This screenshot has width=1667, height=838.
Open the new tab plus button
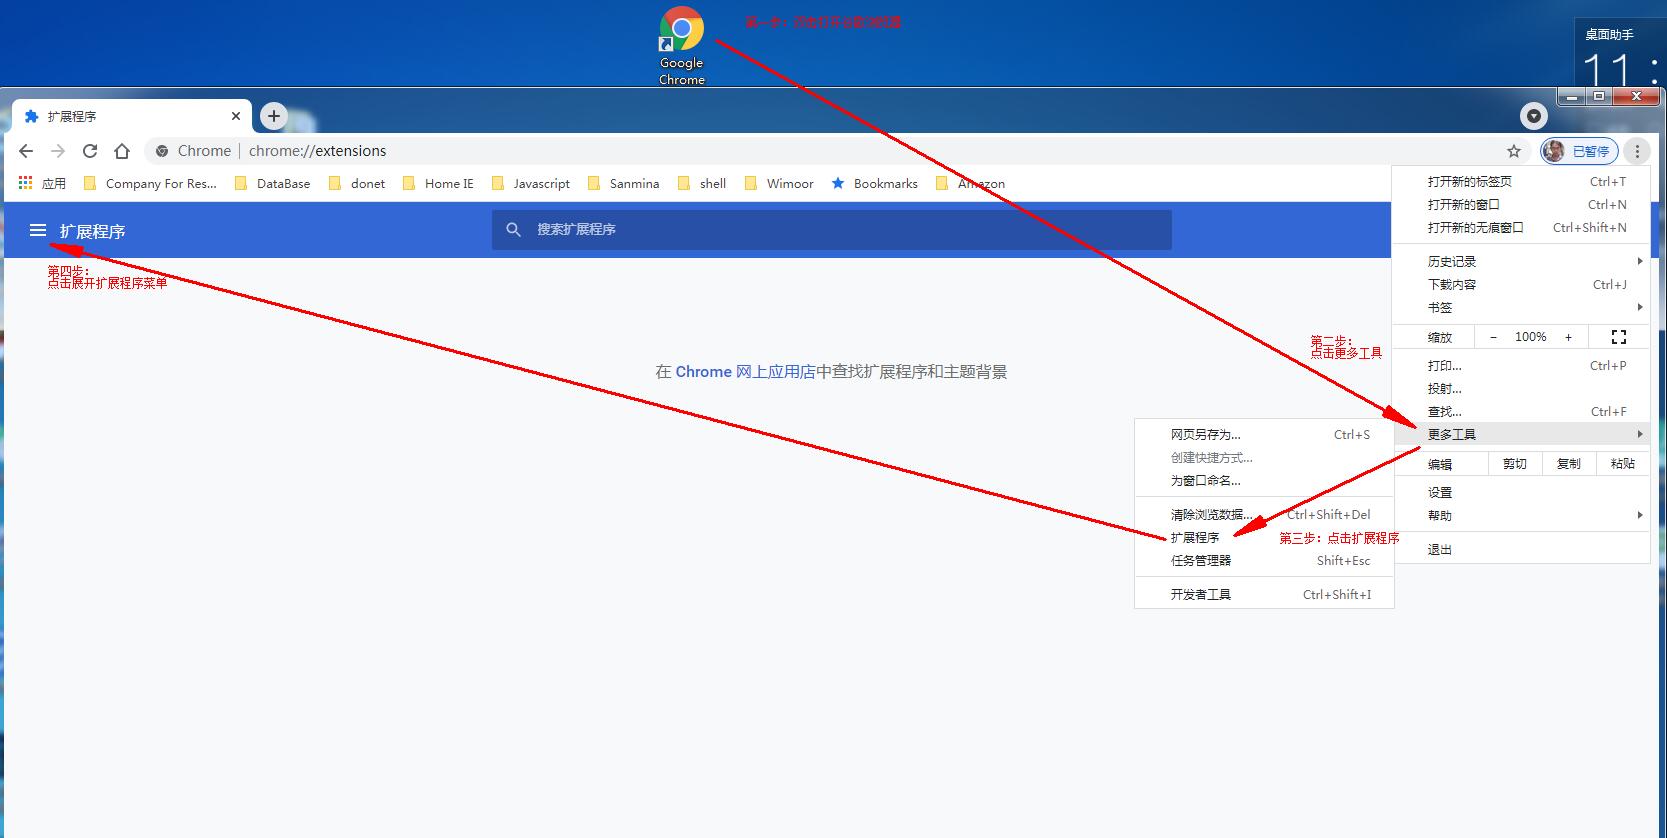274,116
